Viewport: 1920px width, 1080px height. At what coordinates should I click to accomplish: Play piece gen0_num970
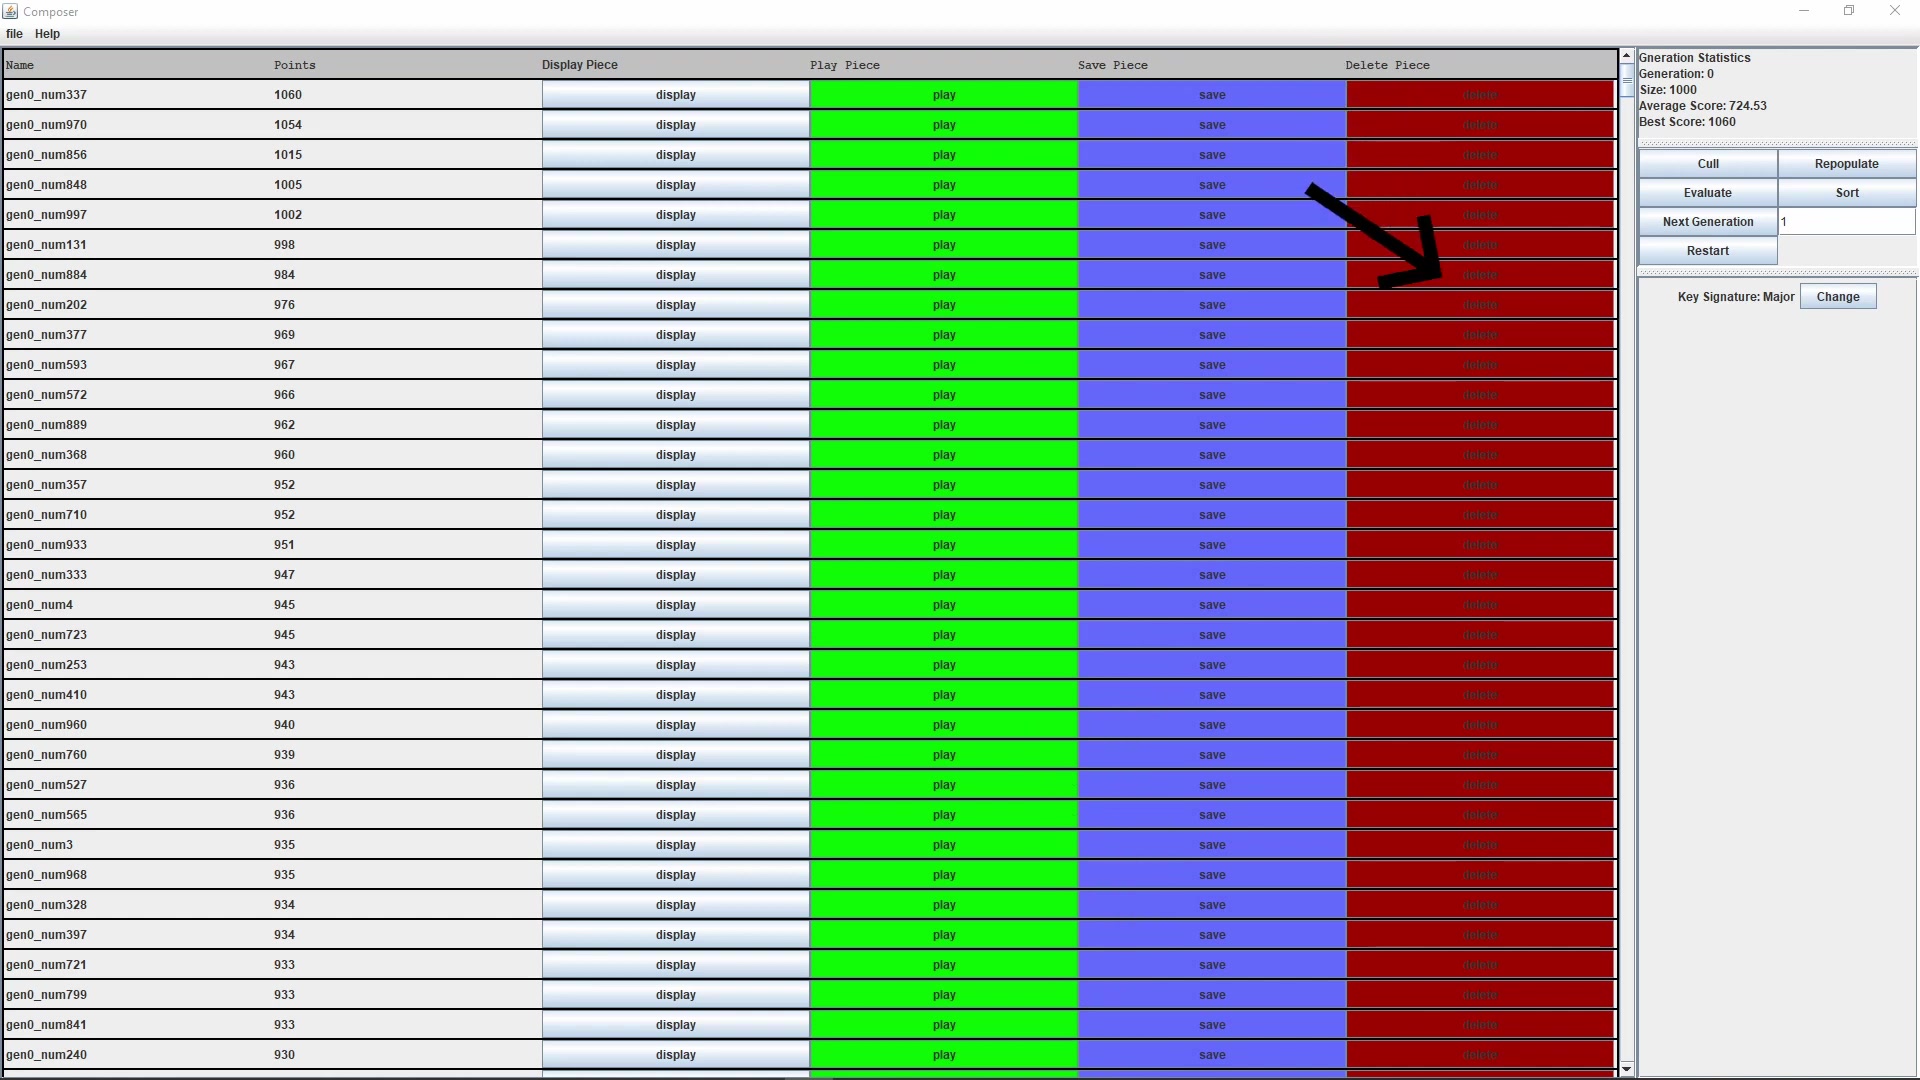[944, 125]
